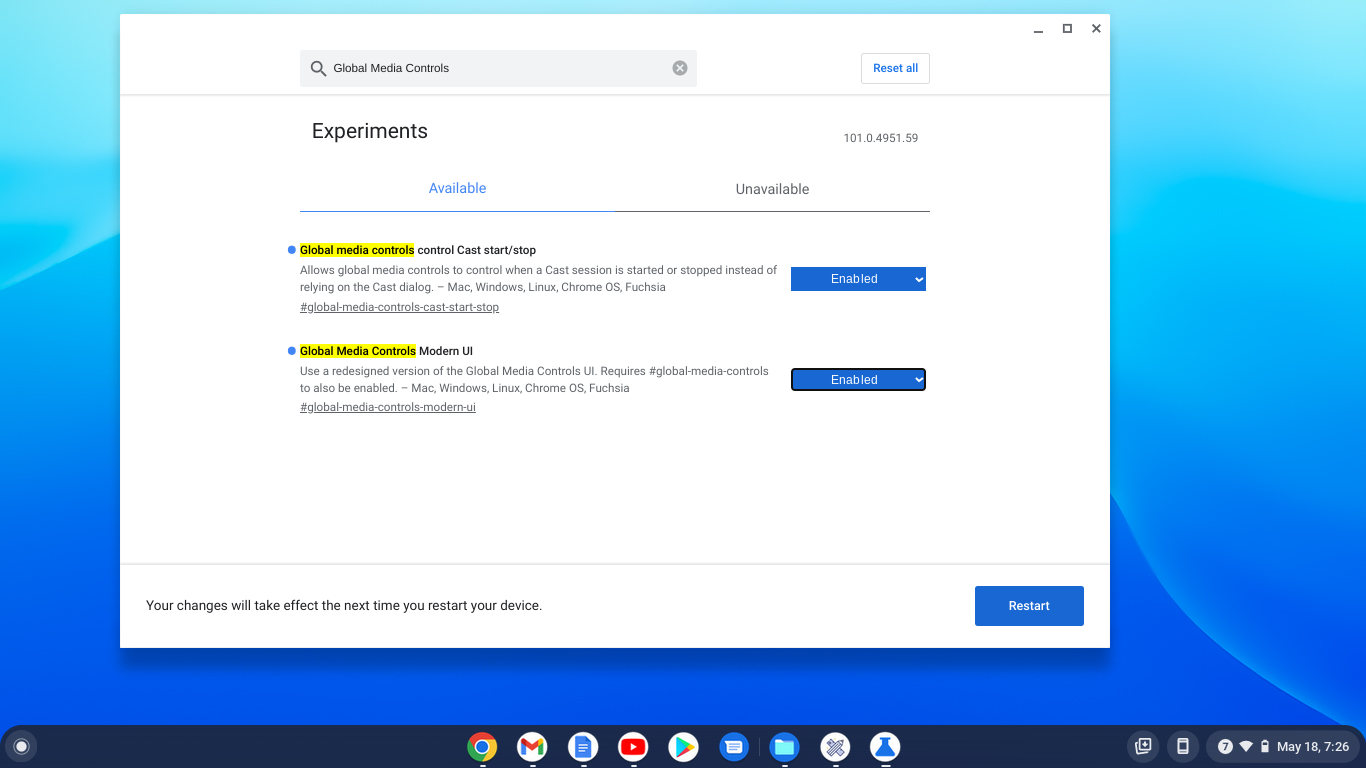Open the crossed pencil-ruler app on shelf
The height and width of the screenshot is (768, 1366).
[835, 746]
